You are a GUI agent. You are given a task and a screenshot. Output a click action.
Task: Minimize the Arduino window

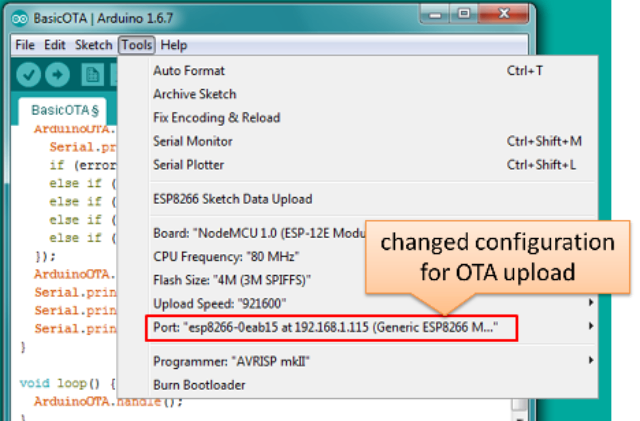click(x=435, y=15)
